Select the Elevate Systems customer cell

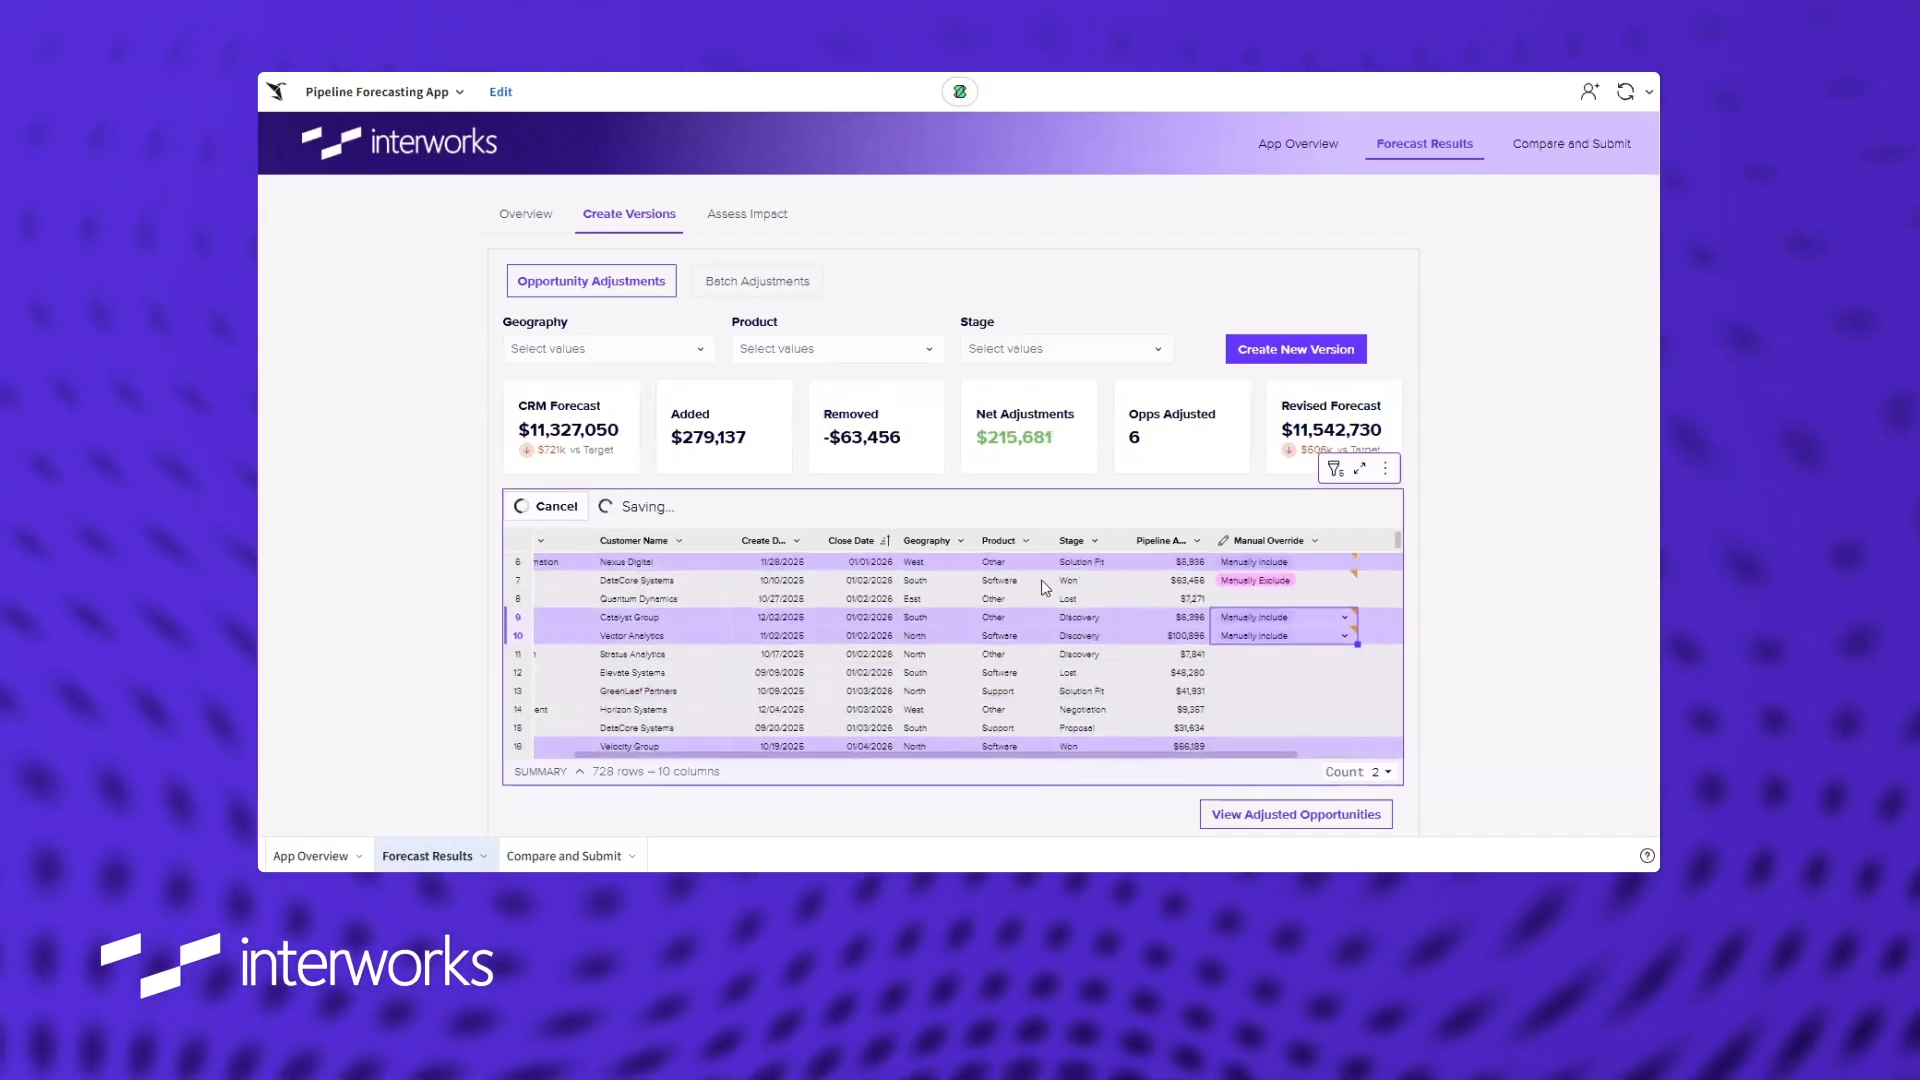click(632, 674)
